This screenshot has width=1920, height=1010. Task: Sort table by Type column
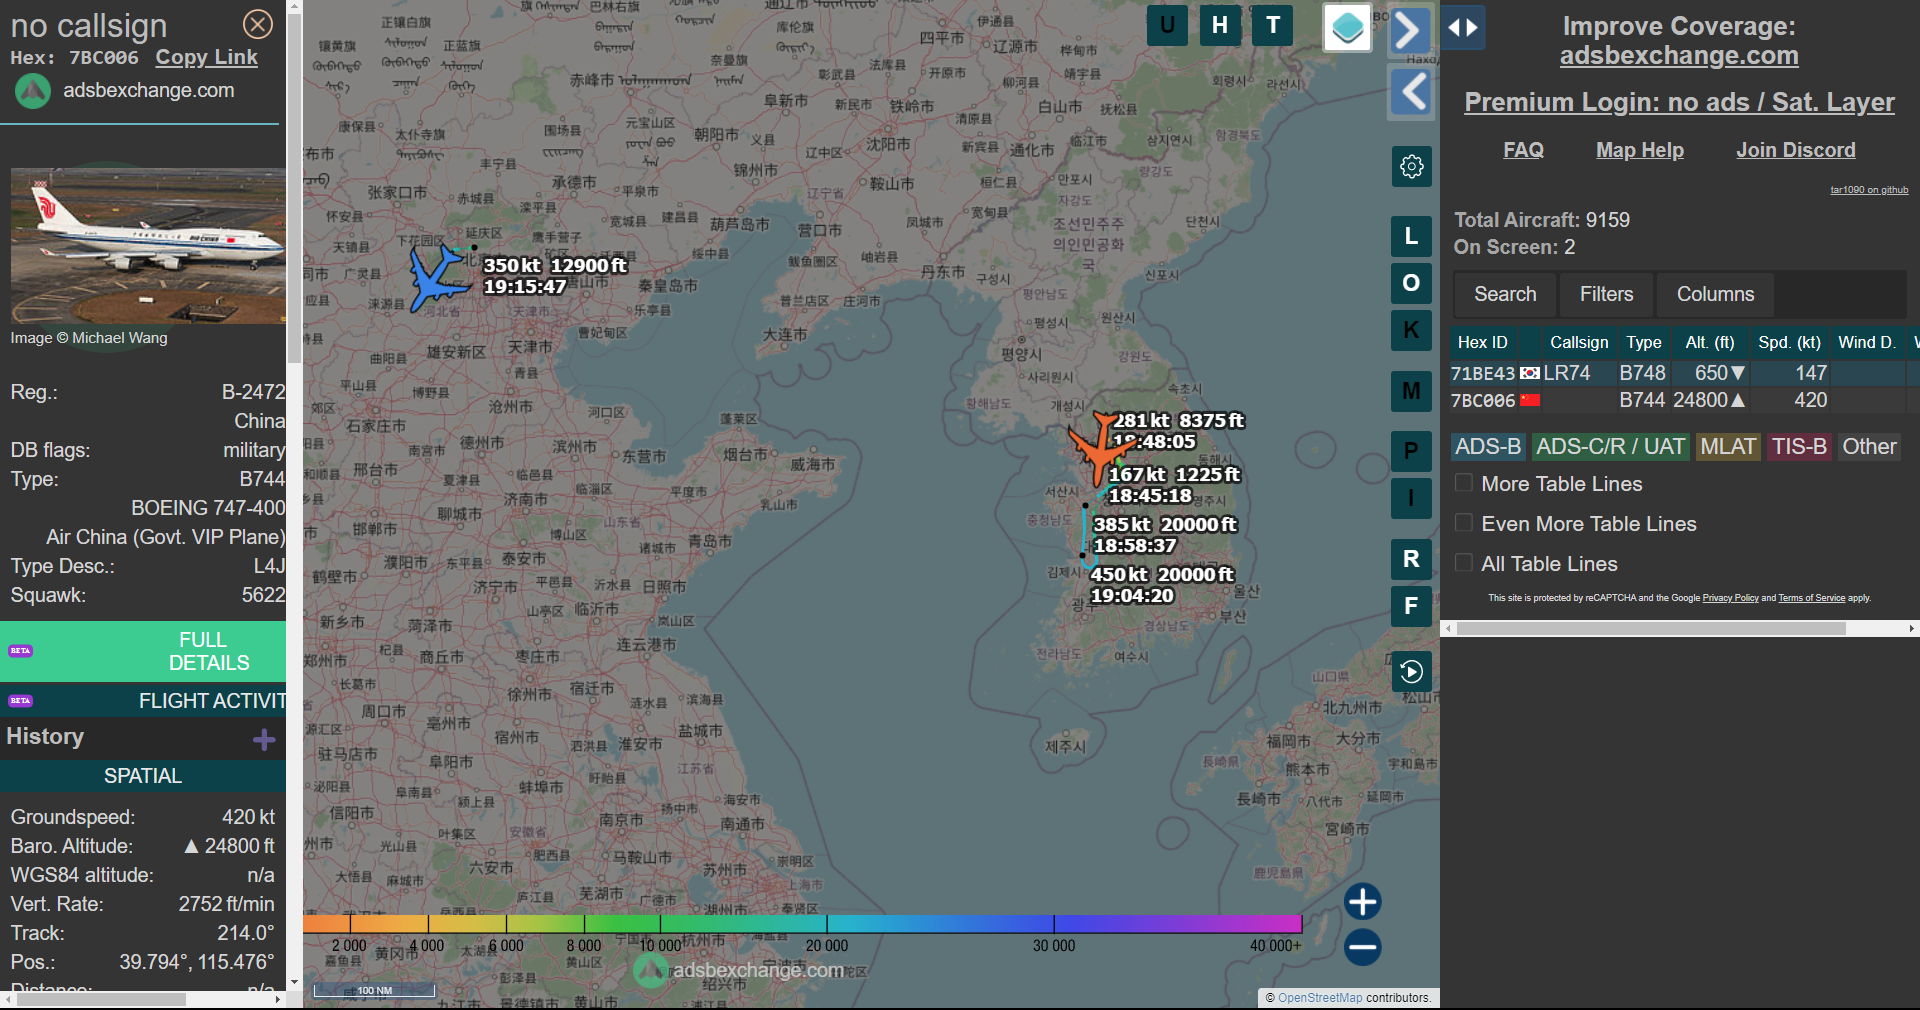1643,342
